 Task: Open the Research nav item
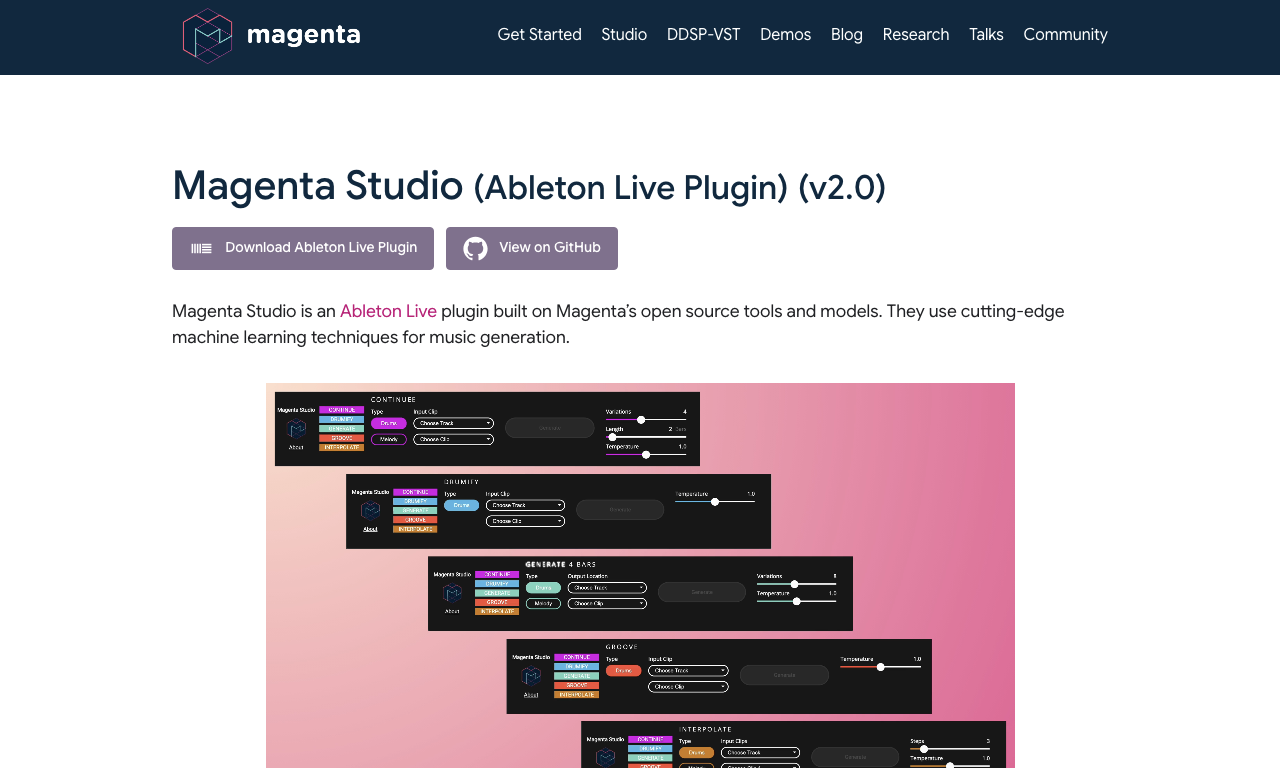tap(916, 35)
